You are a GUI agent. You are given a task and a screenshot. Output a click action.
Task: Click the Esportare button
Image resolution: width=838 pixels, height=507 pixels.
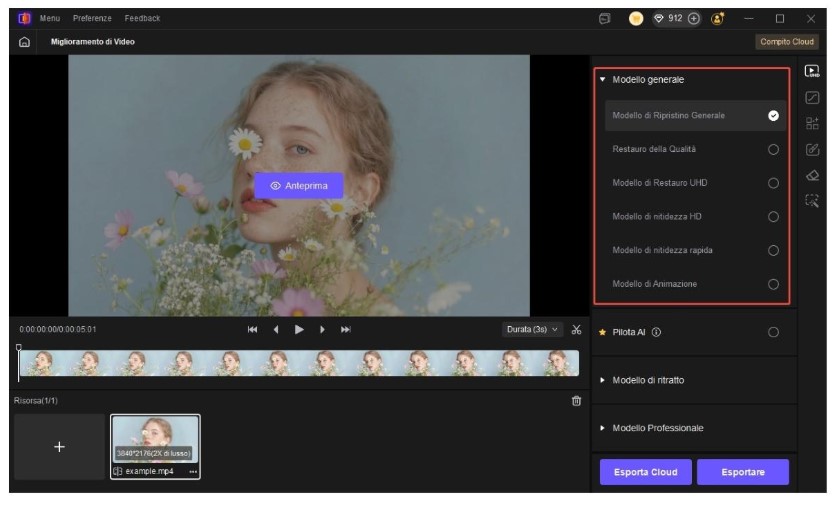tap(743, 472)
